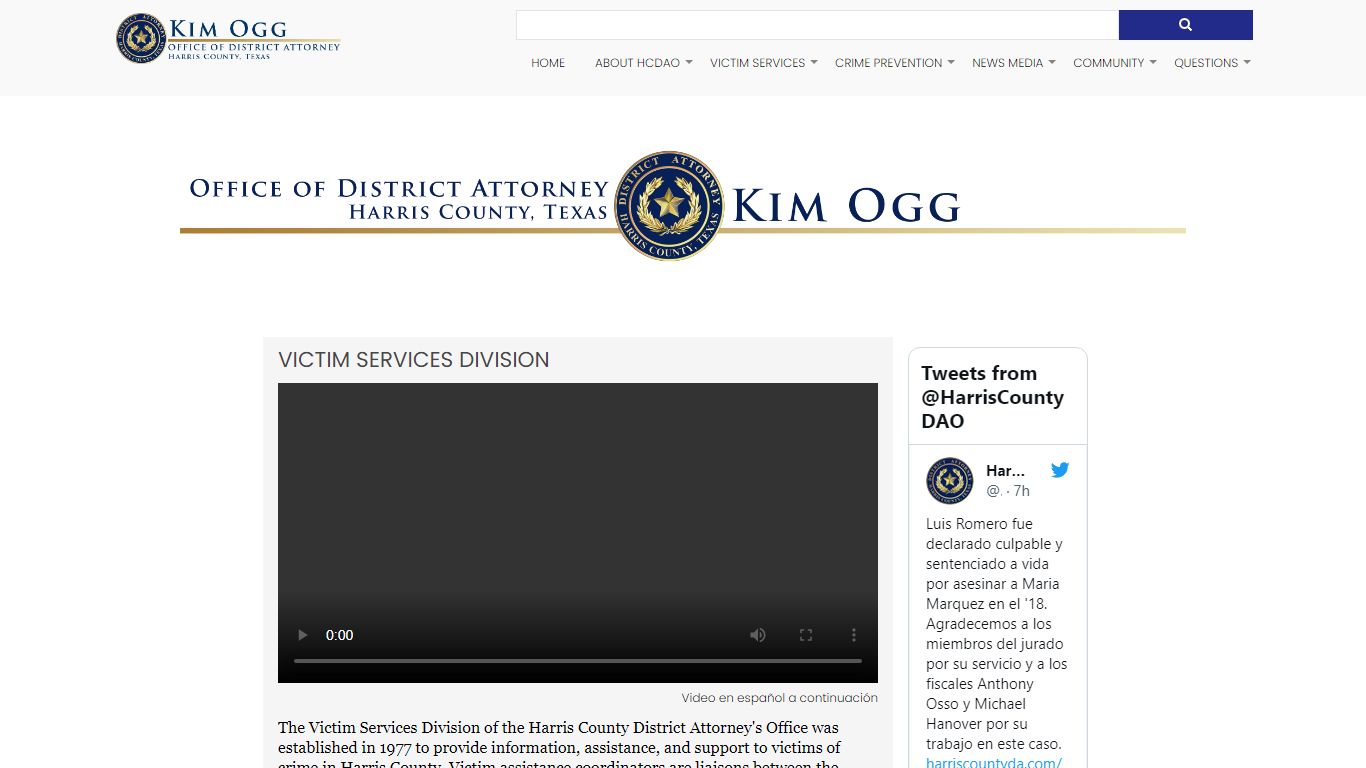Expand the COMMUNITY dropdown arrow
Viewport: 1366px width, 768px height.
[1153, 63]
